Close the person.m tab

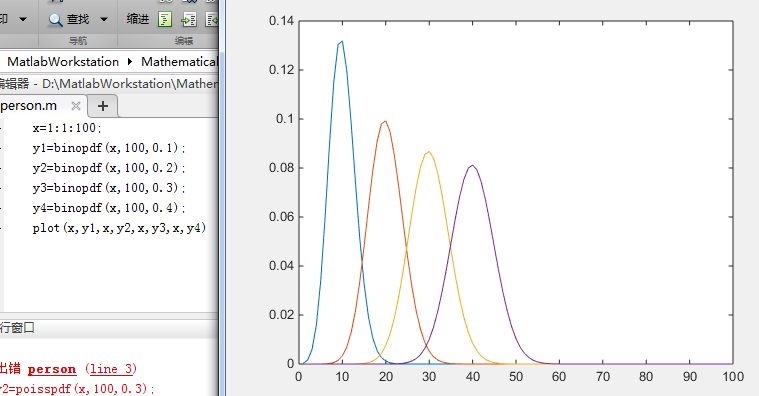click(76, 106)
